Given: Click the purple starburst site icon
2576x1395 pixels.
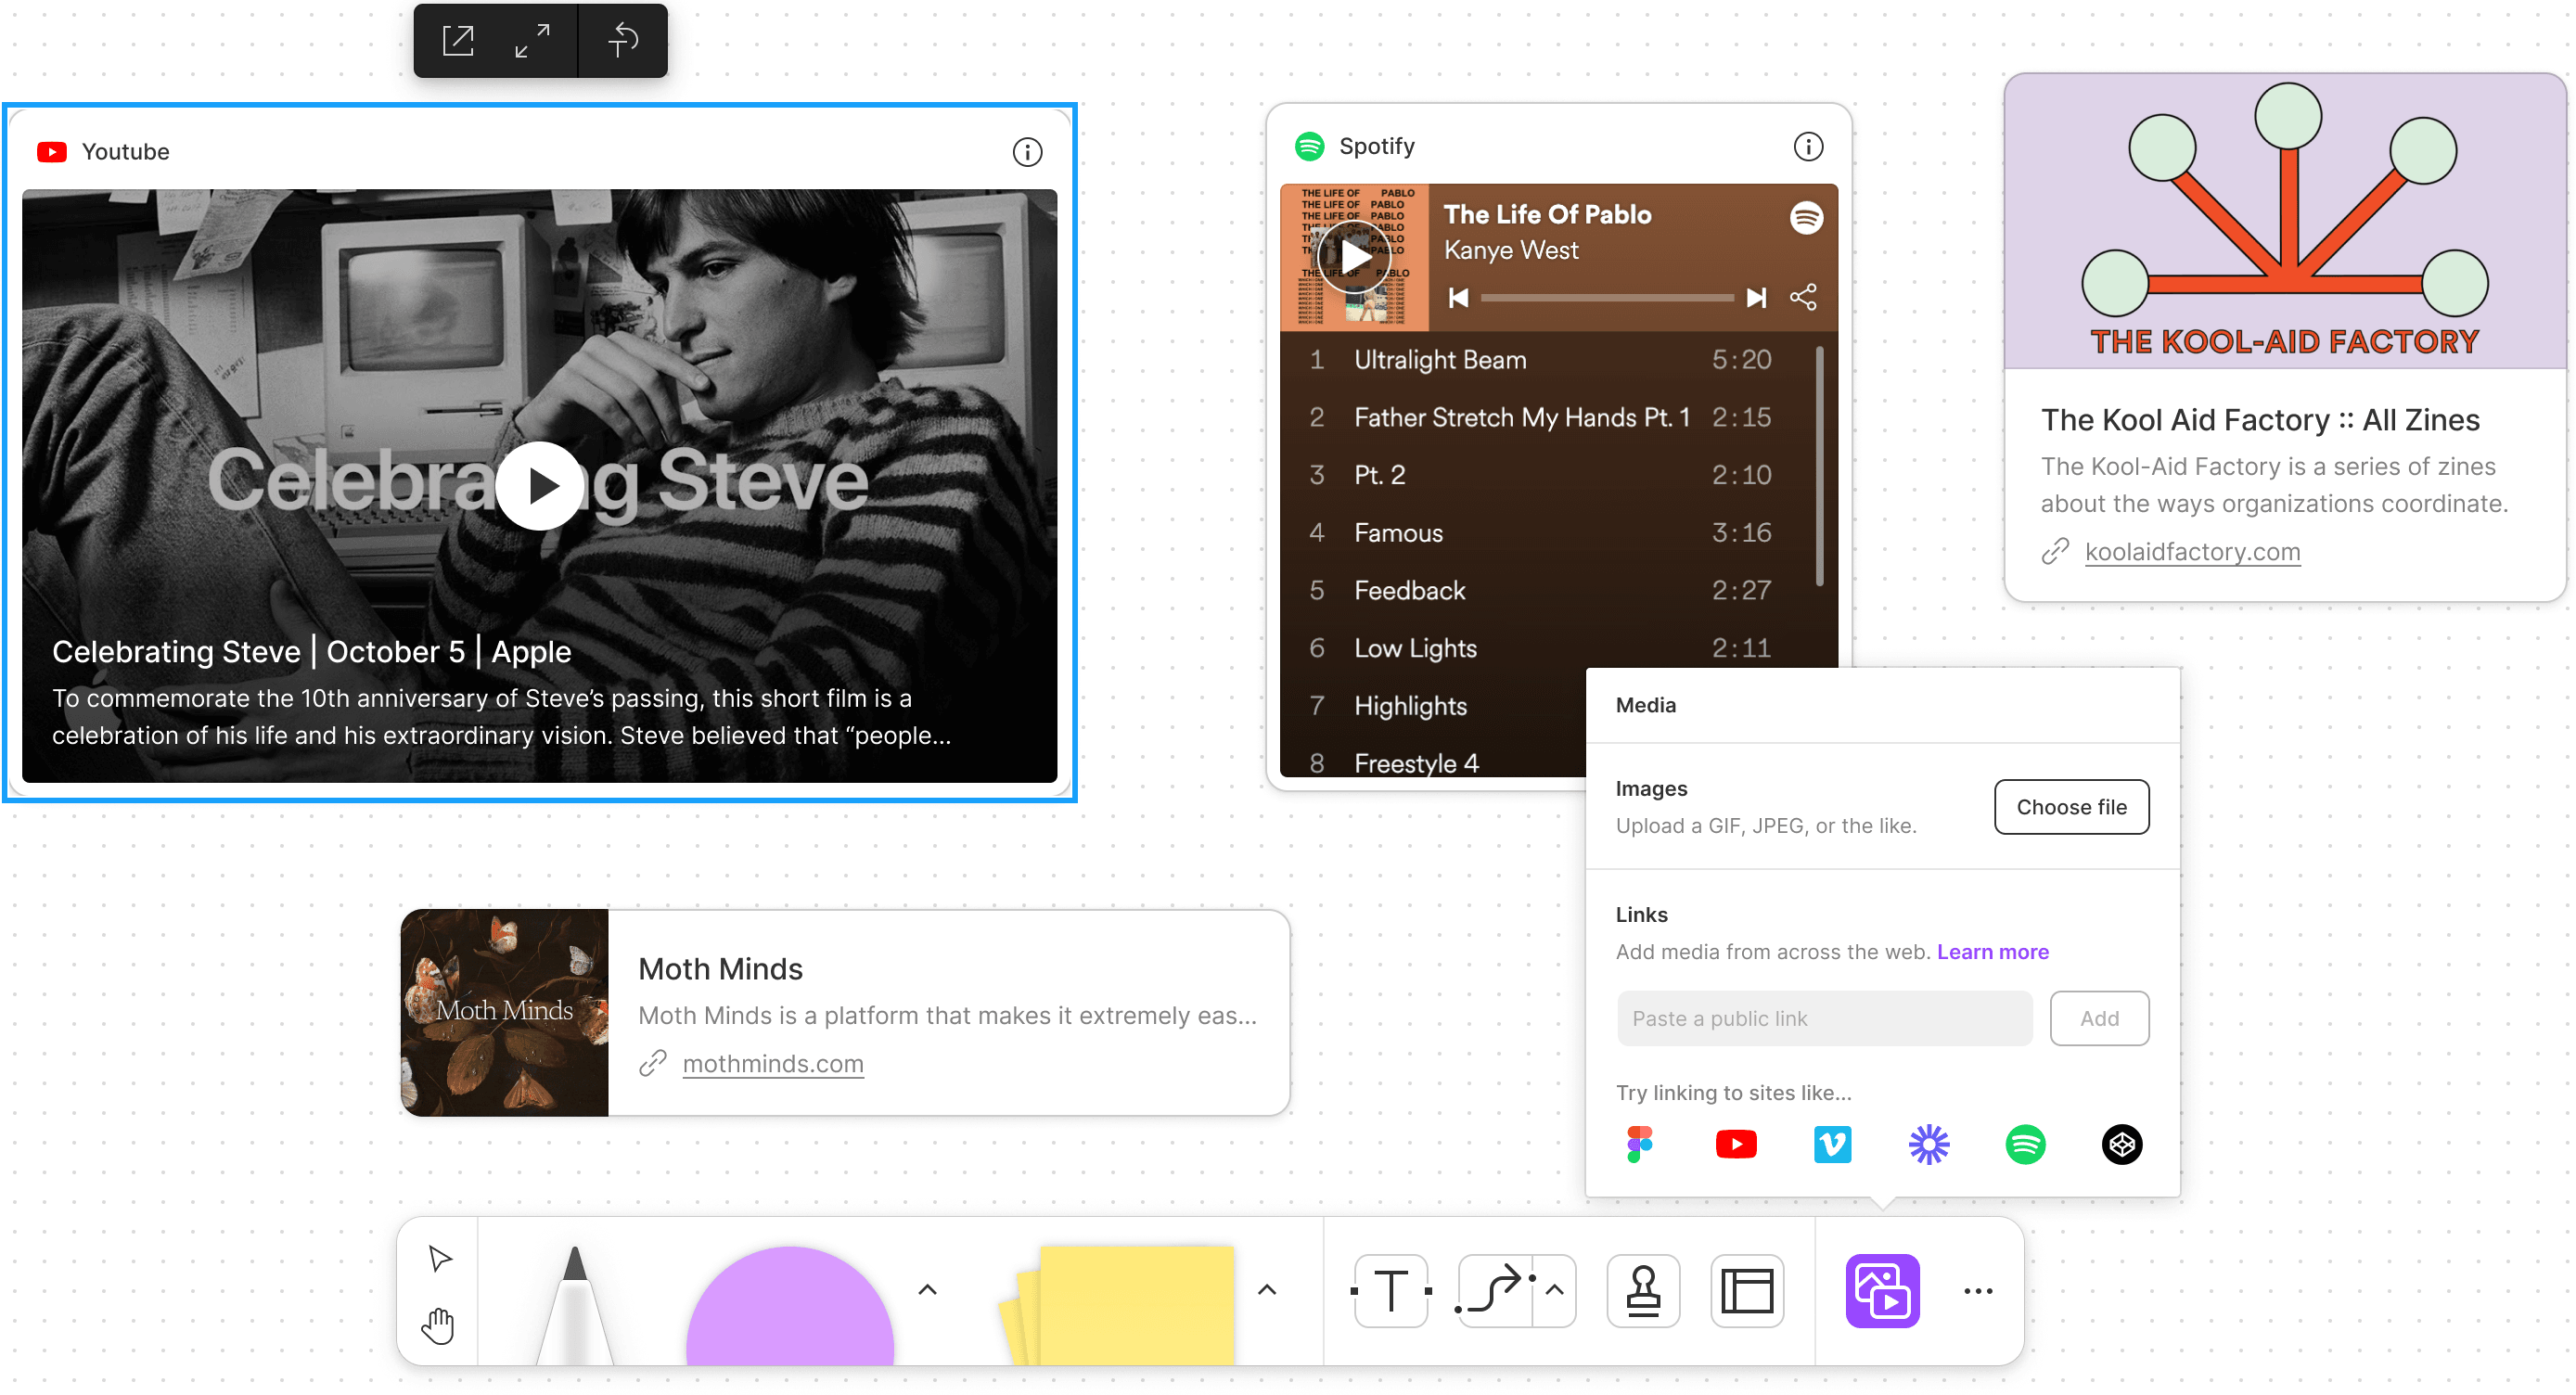Looking at the screenshot, I should [x=1929, y=1145].
